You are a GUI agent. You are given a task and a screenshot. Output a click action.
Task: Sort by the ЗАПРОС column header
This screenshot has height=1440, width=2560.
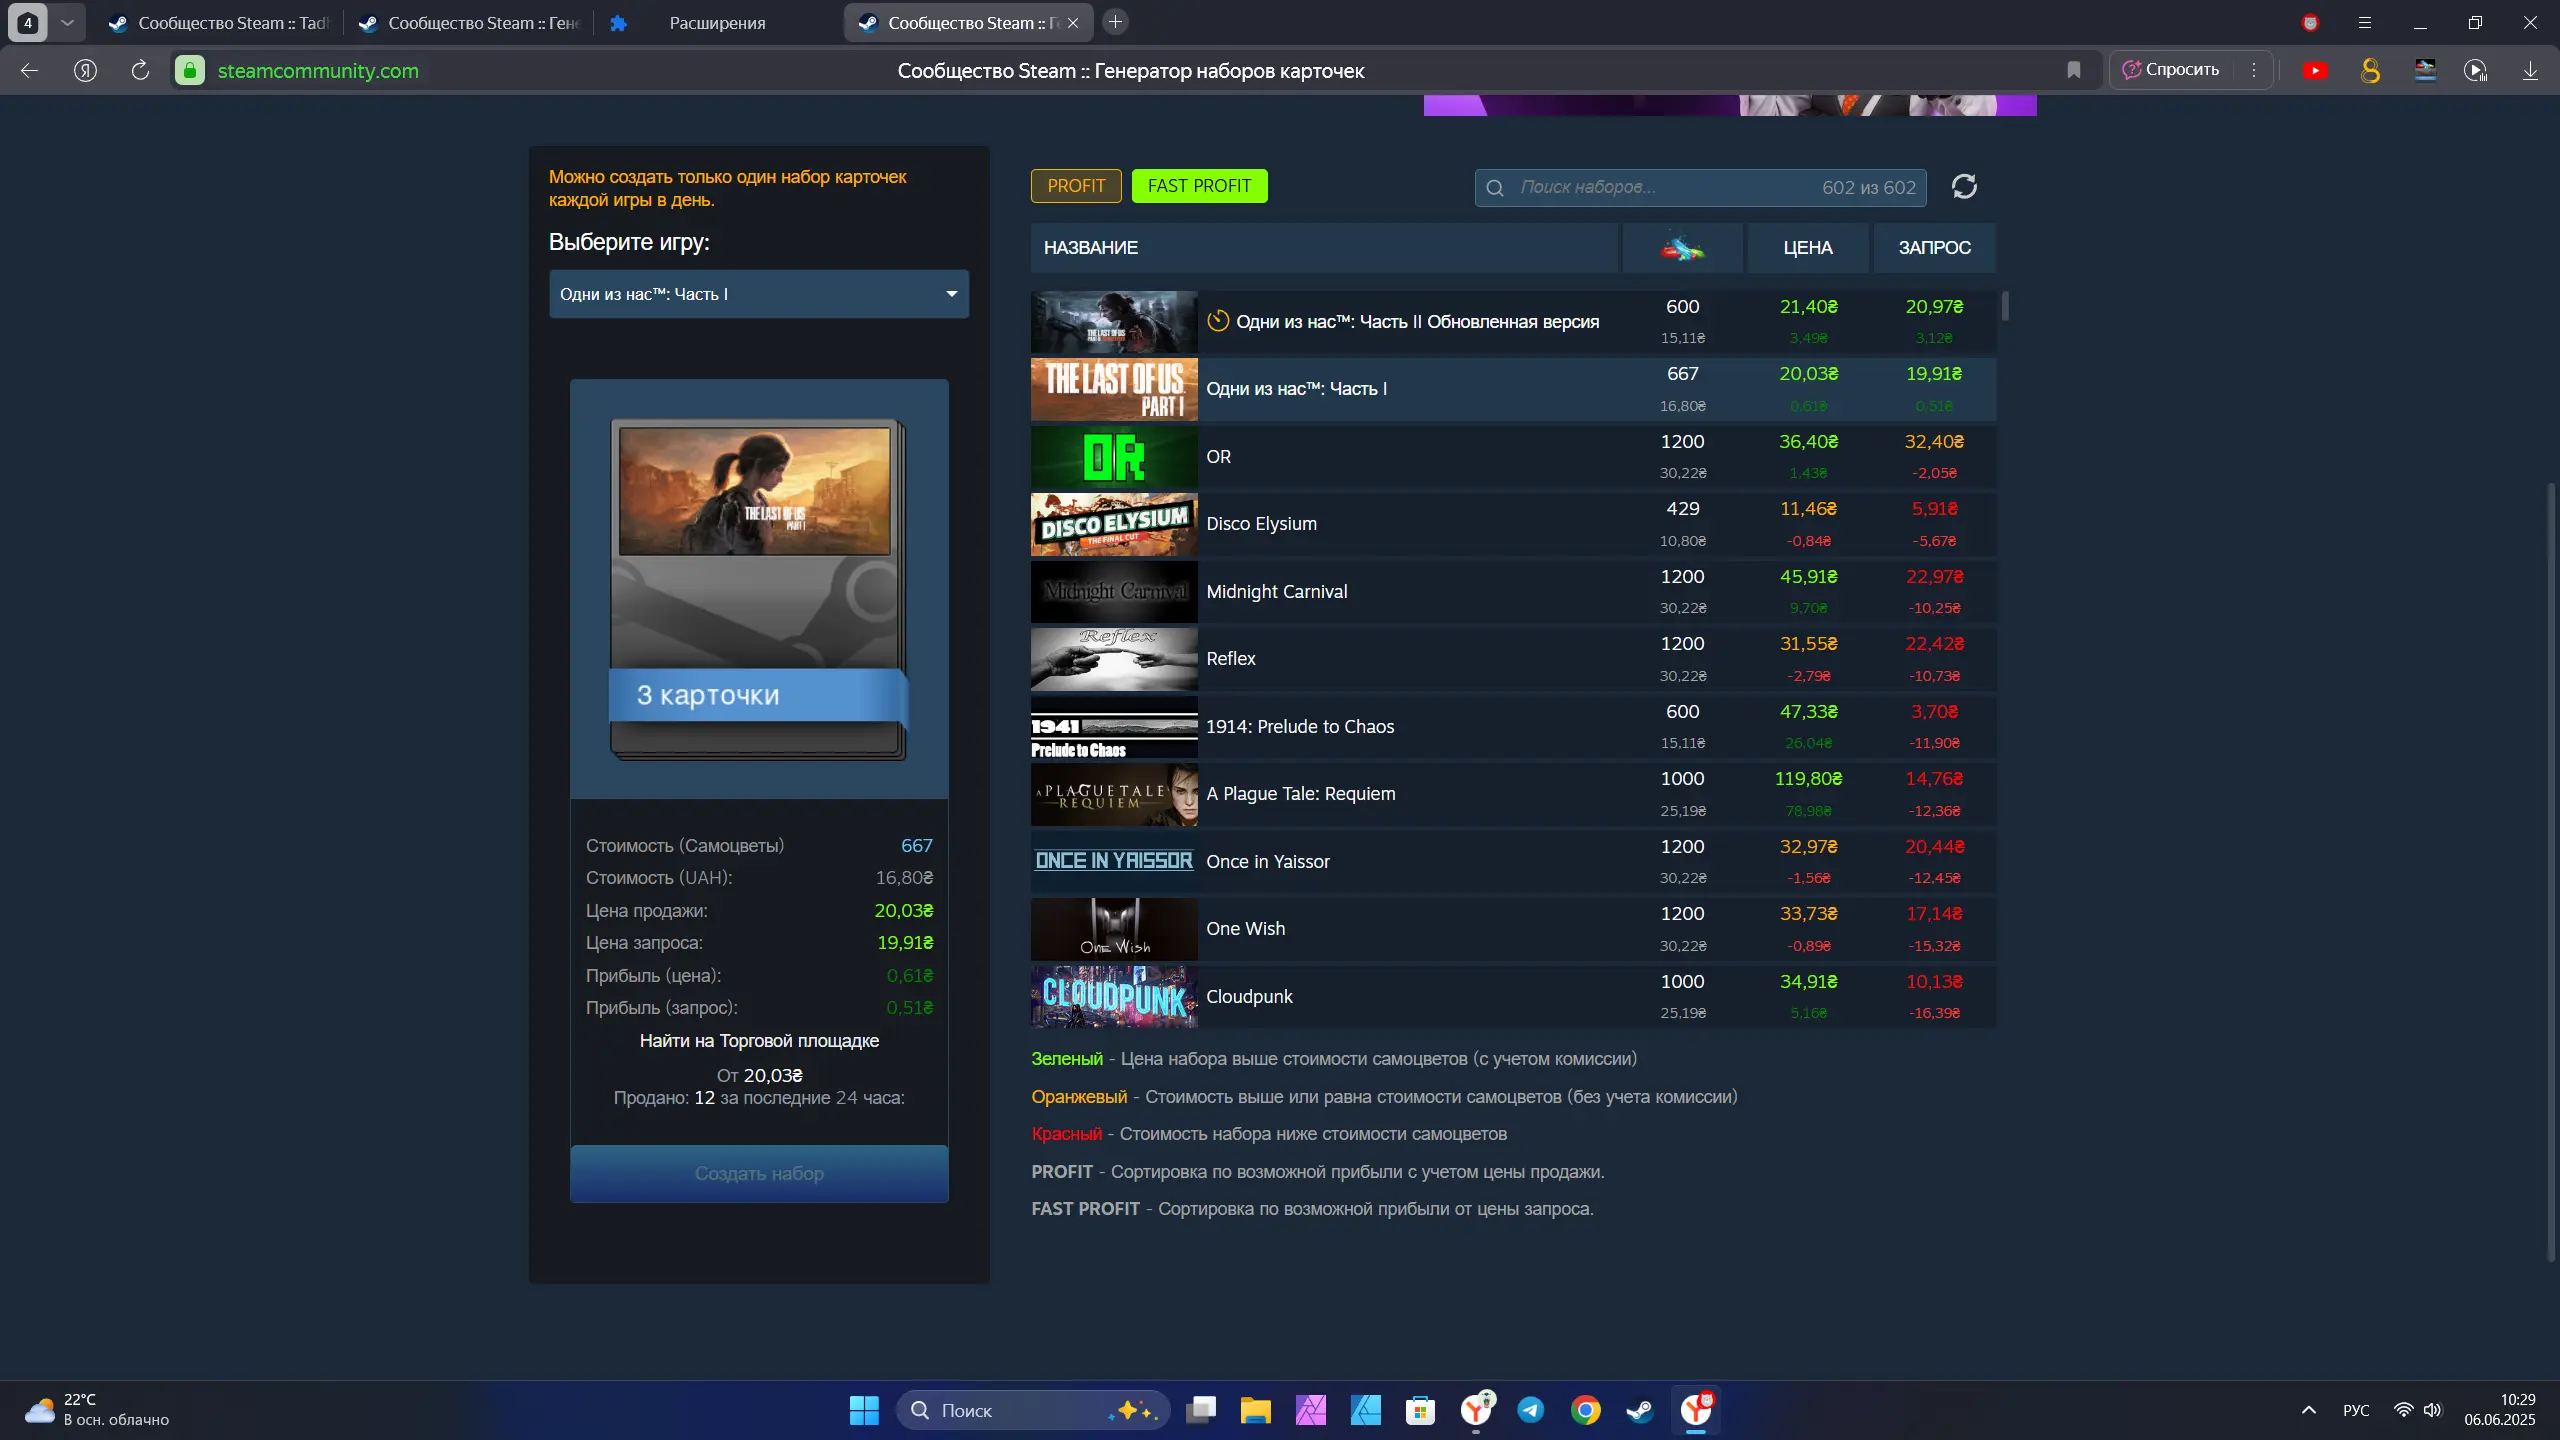pyautogui.click(x=1934, y=248)
